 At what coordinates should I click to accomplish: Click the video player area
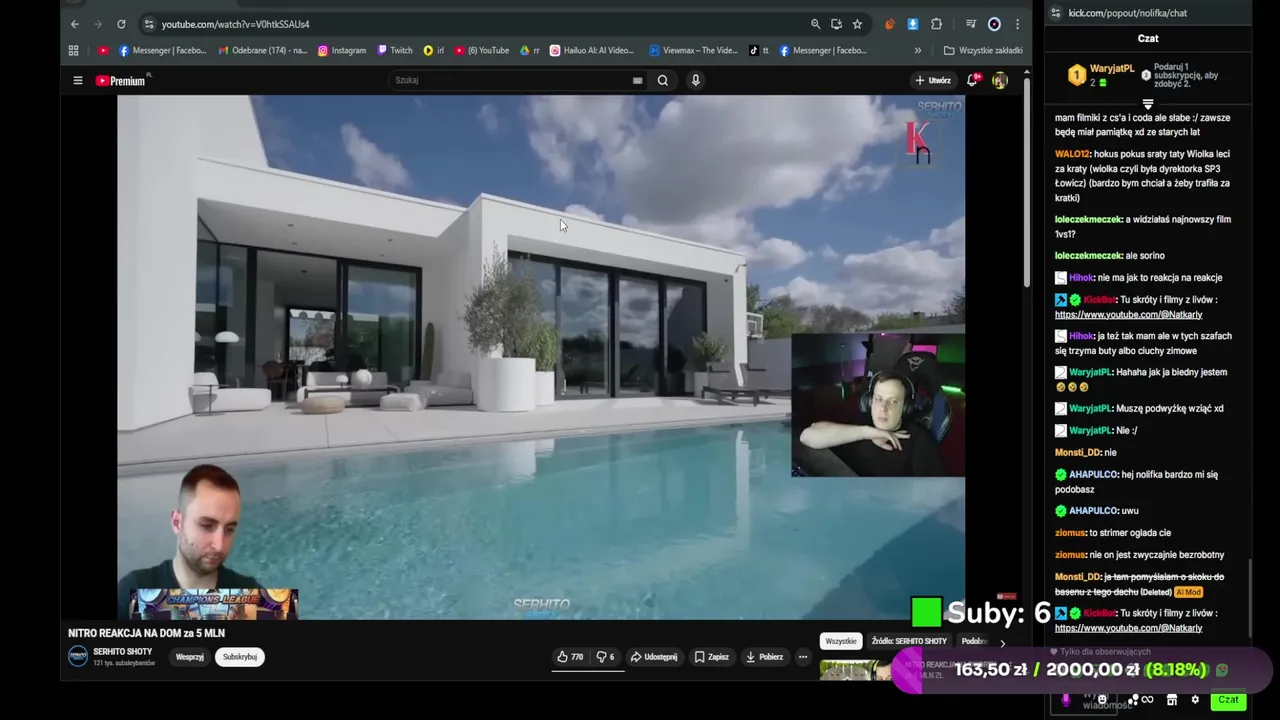click(541, 357)
